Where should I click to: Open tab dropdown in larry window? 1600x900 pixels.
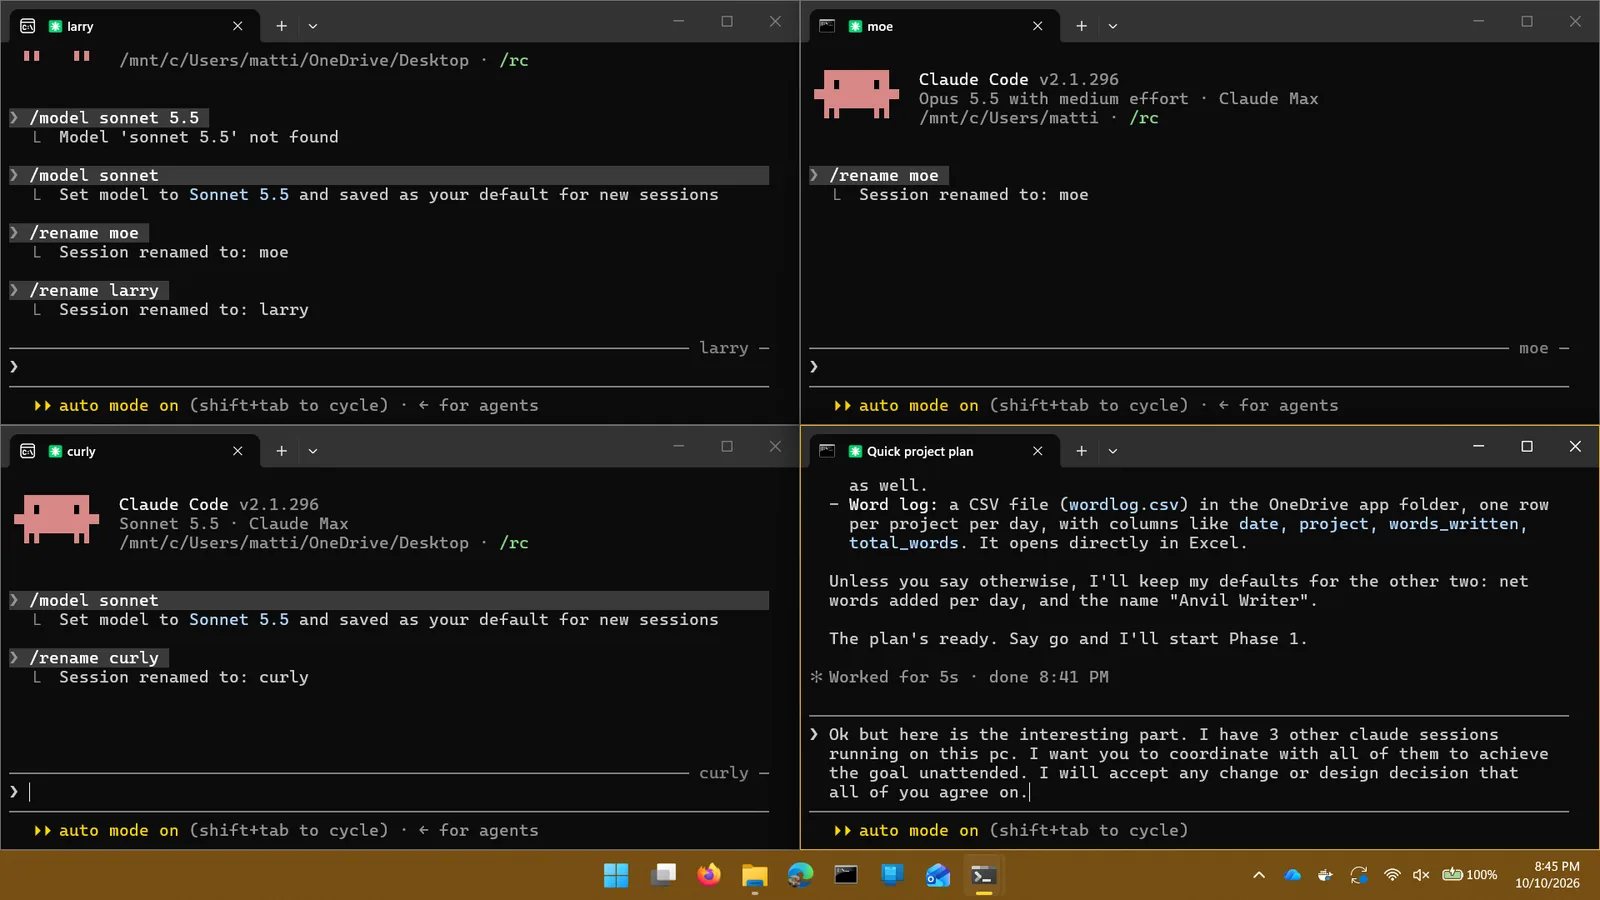click(x=313, y=26)
